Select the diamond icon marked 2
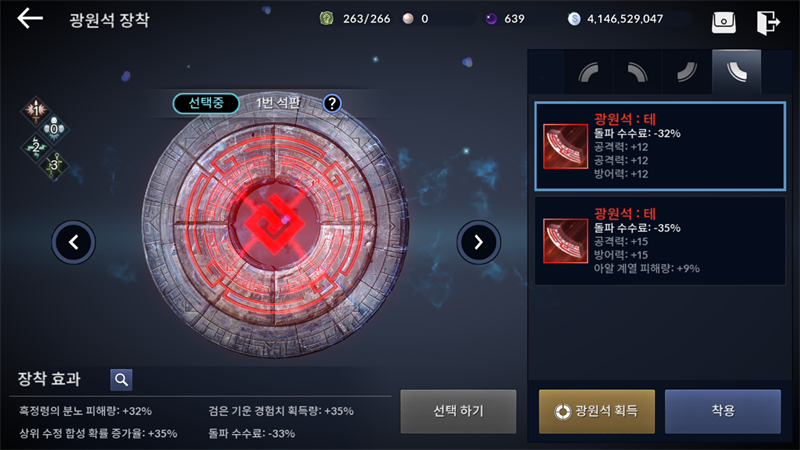This screenshot has width=800, height=450. coord(36,148)
